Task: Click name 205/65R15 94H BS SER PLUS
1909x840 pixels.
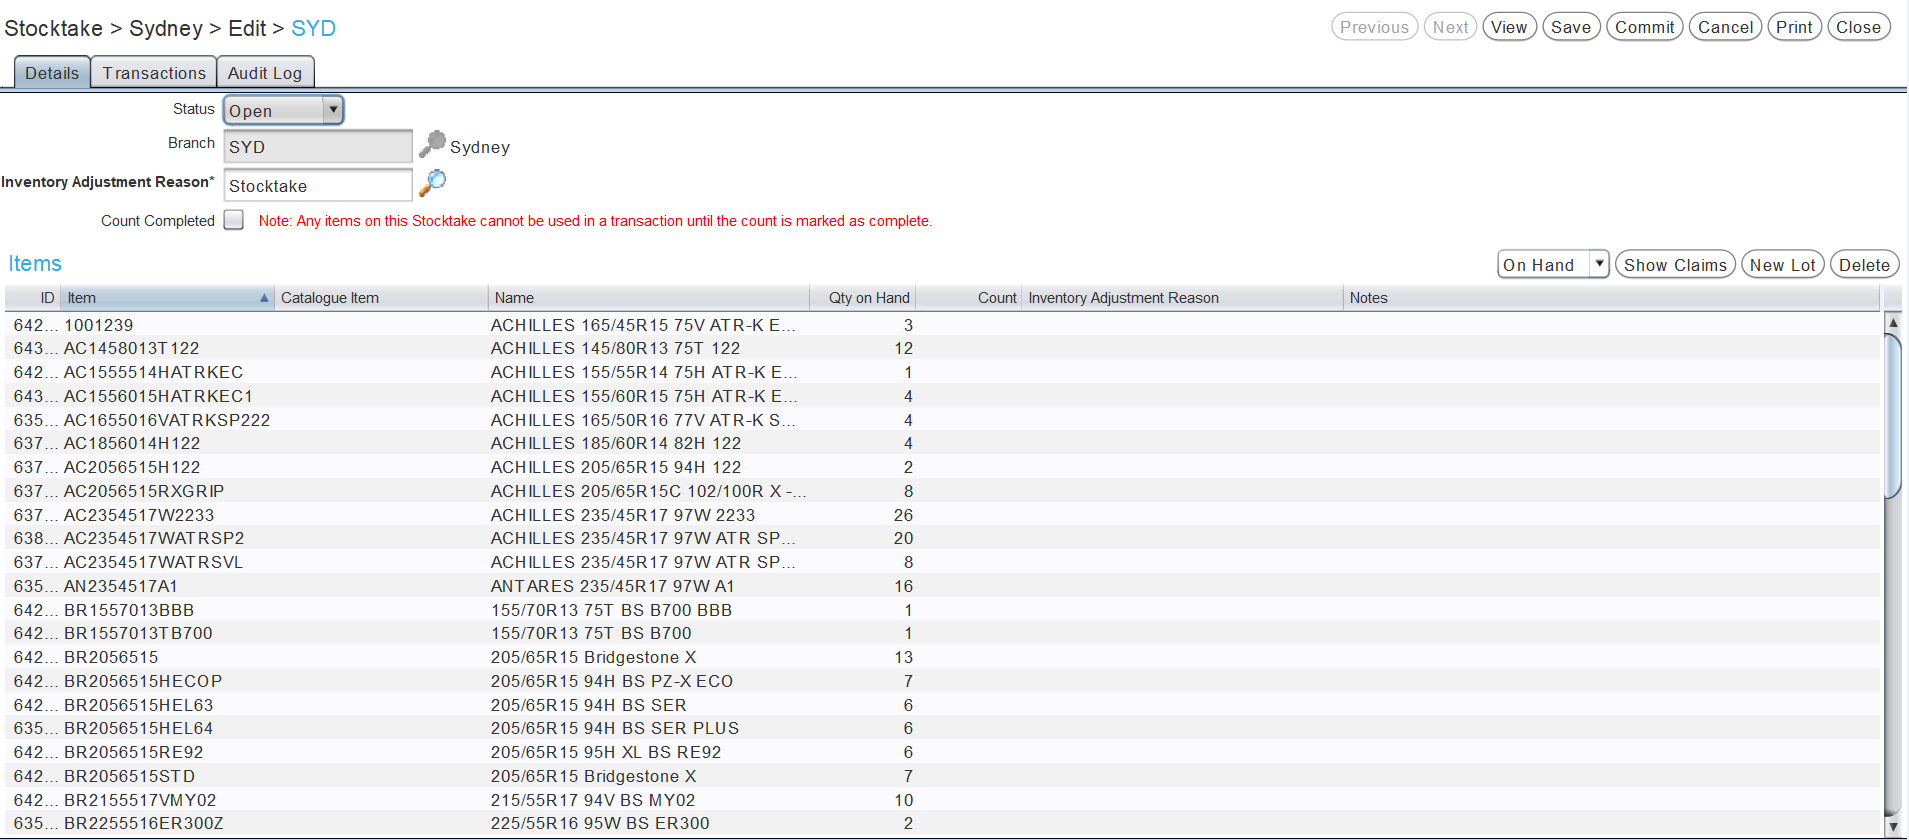Action: point(614,728)
